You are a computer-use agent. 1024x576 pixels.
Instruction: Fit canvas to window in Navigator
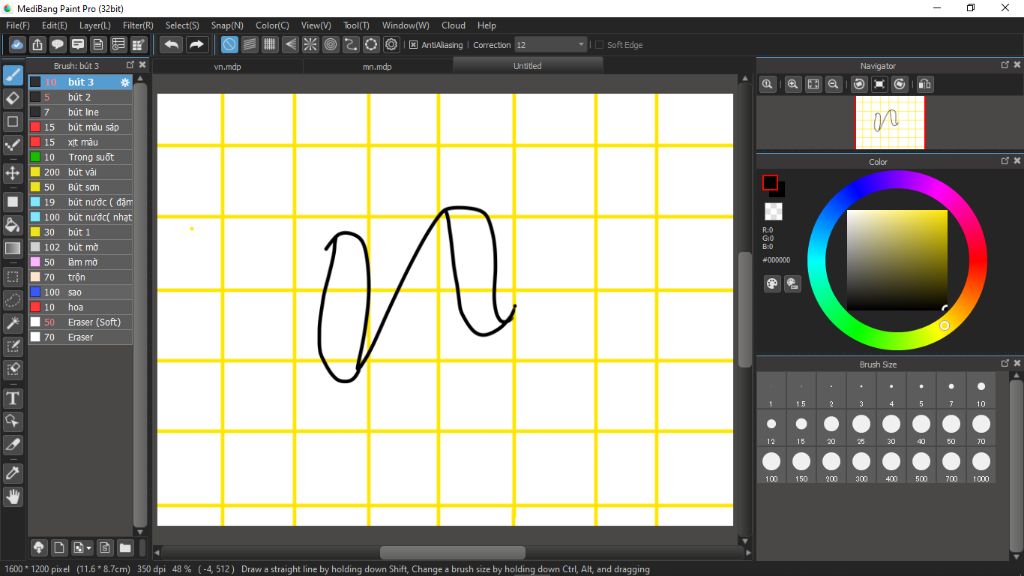[x=813, y=84]
